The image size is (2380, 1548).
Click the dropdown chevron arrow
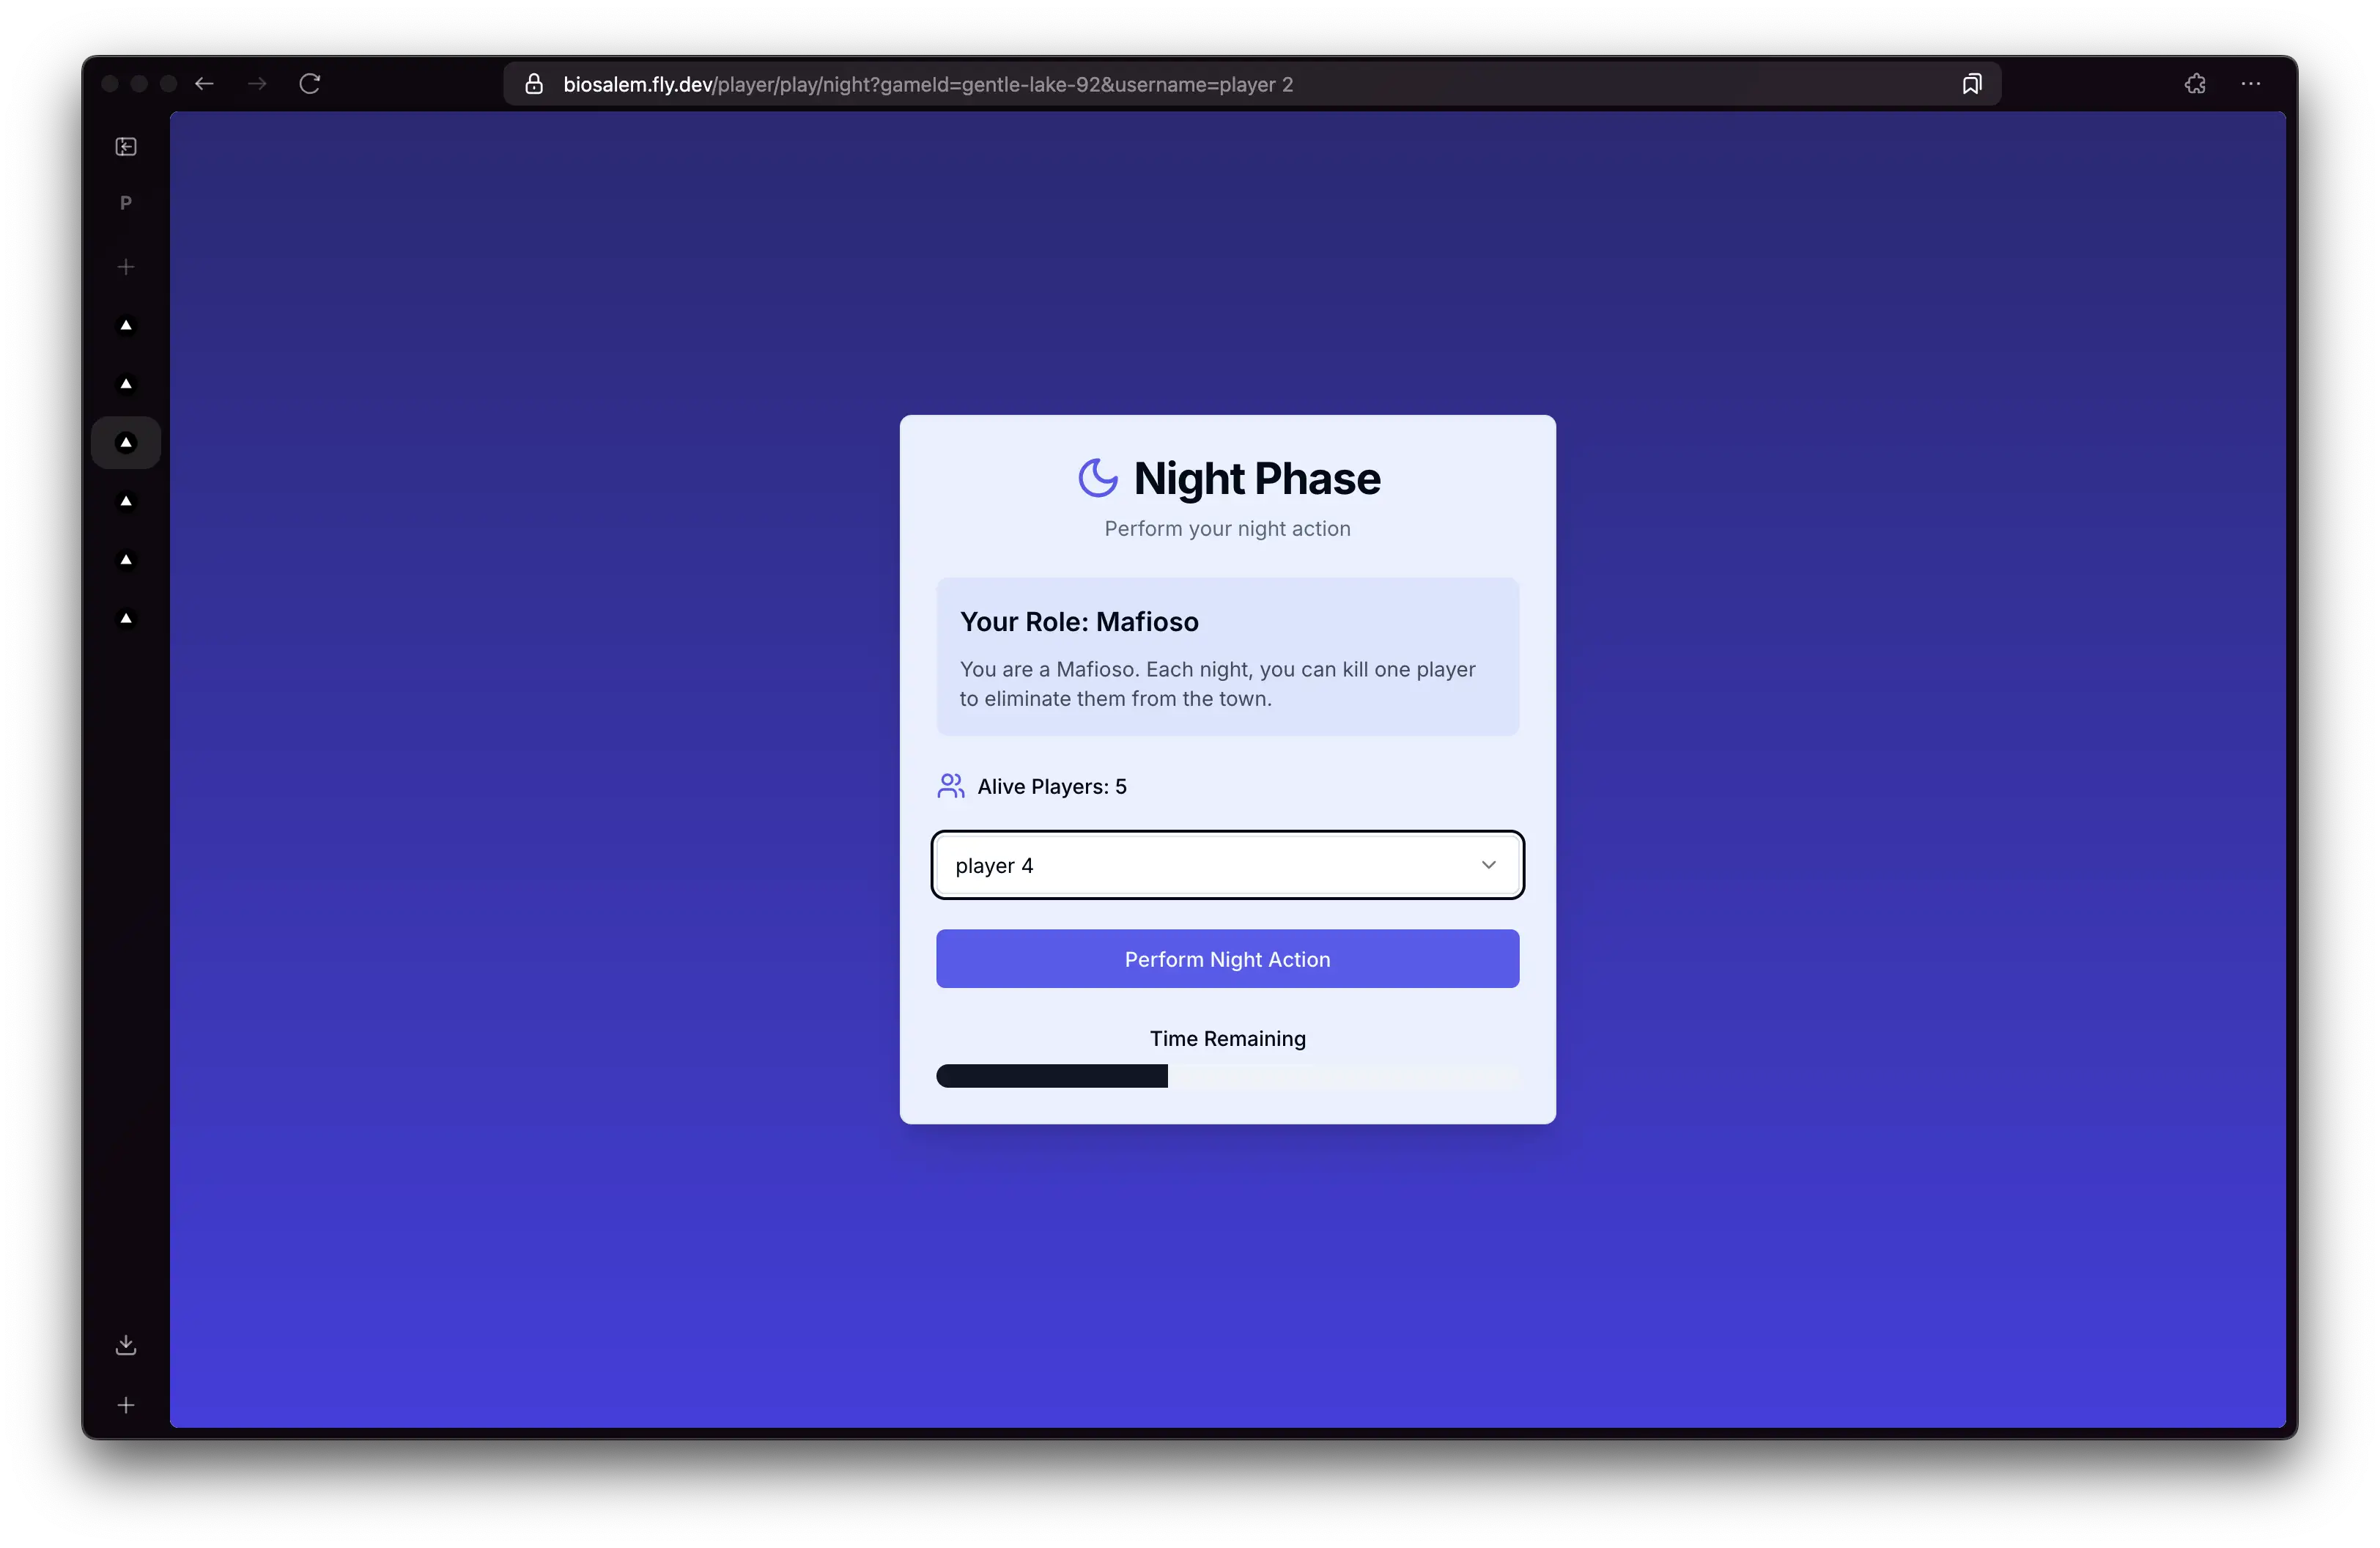click(1488, 865)
